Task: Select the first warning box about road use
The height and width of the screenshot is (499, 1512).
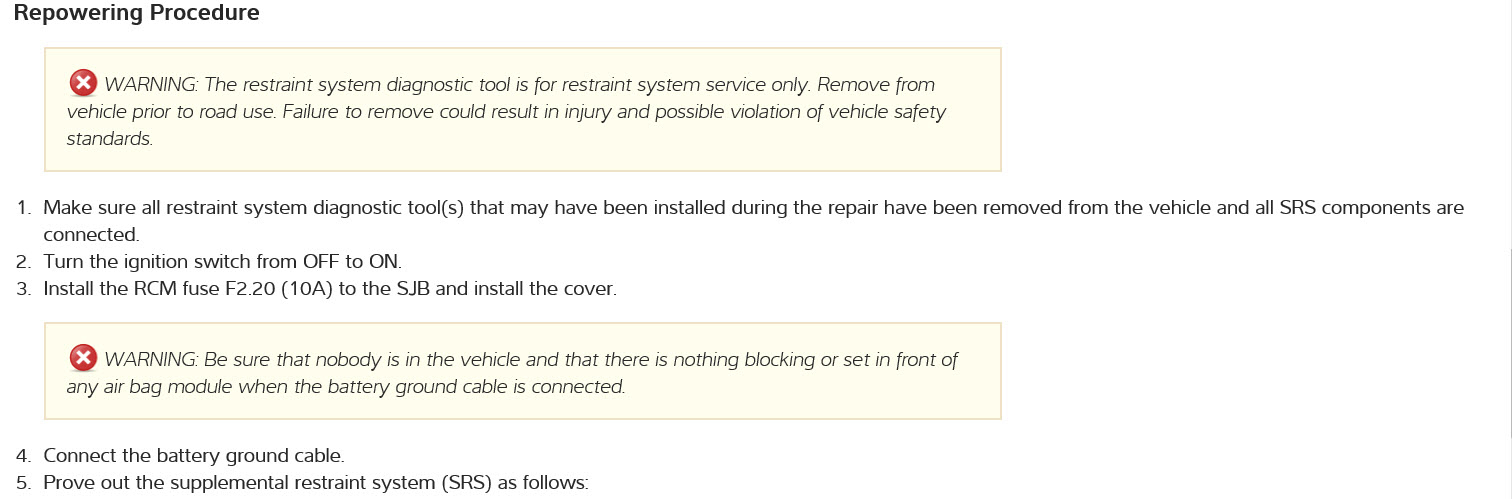Action: pos(522,111)
